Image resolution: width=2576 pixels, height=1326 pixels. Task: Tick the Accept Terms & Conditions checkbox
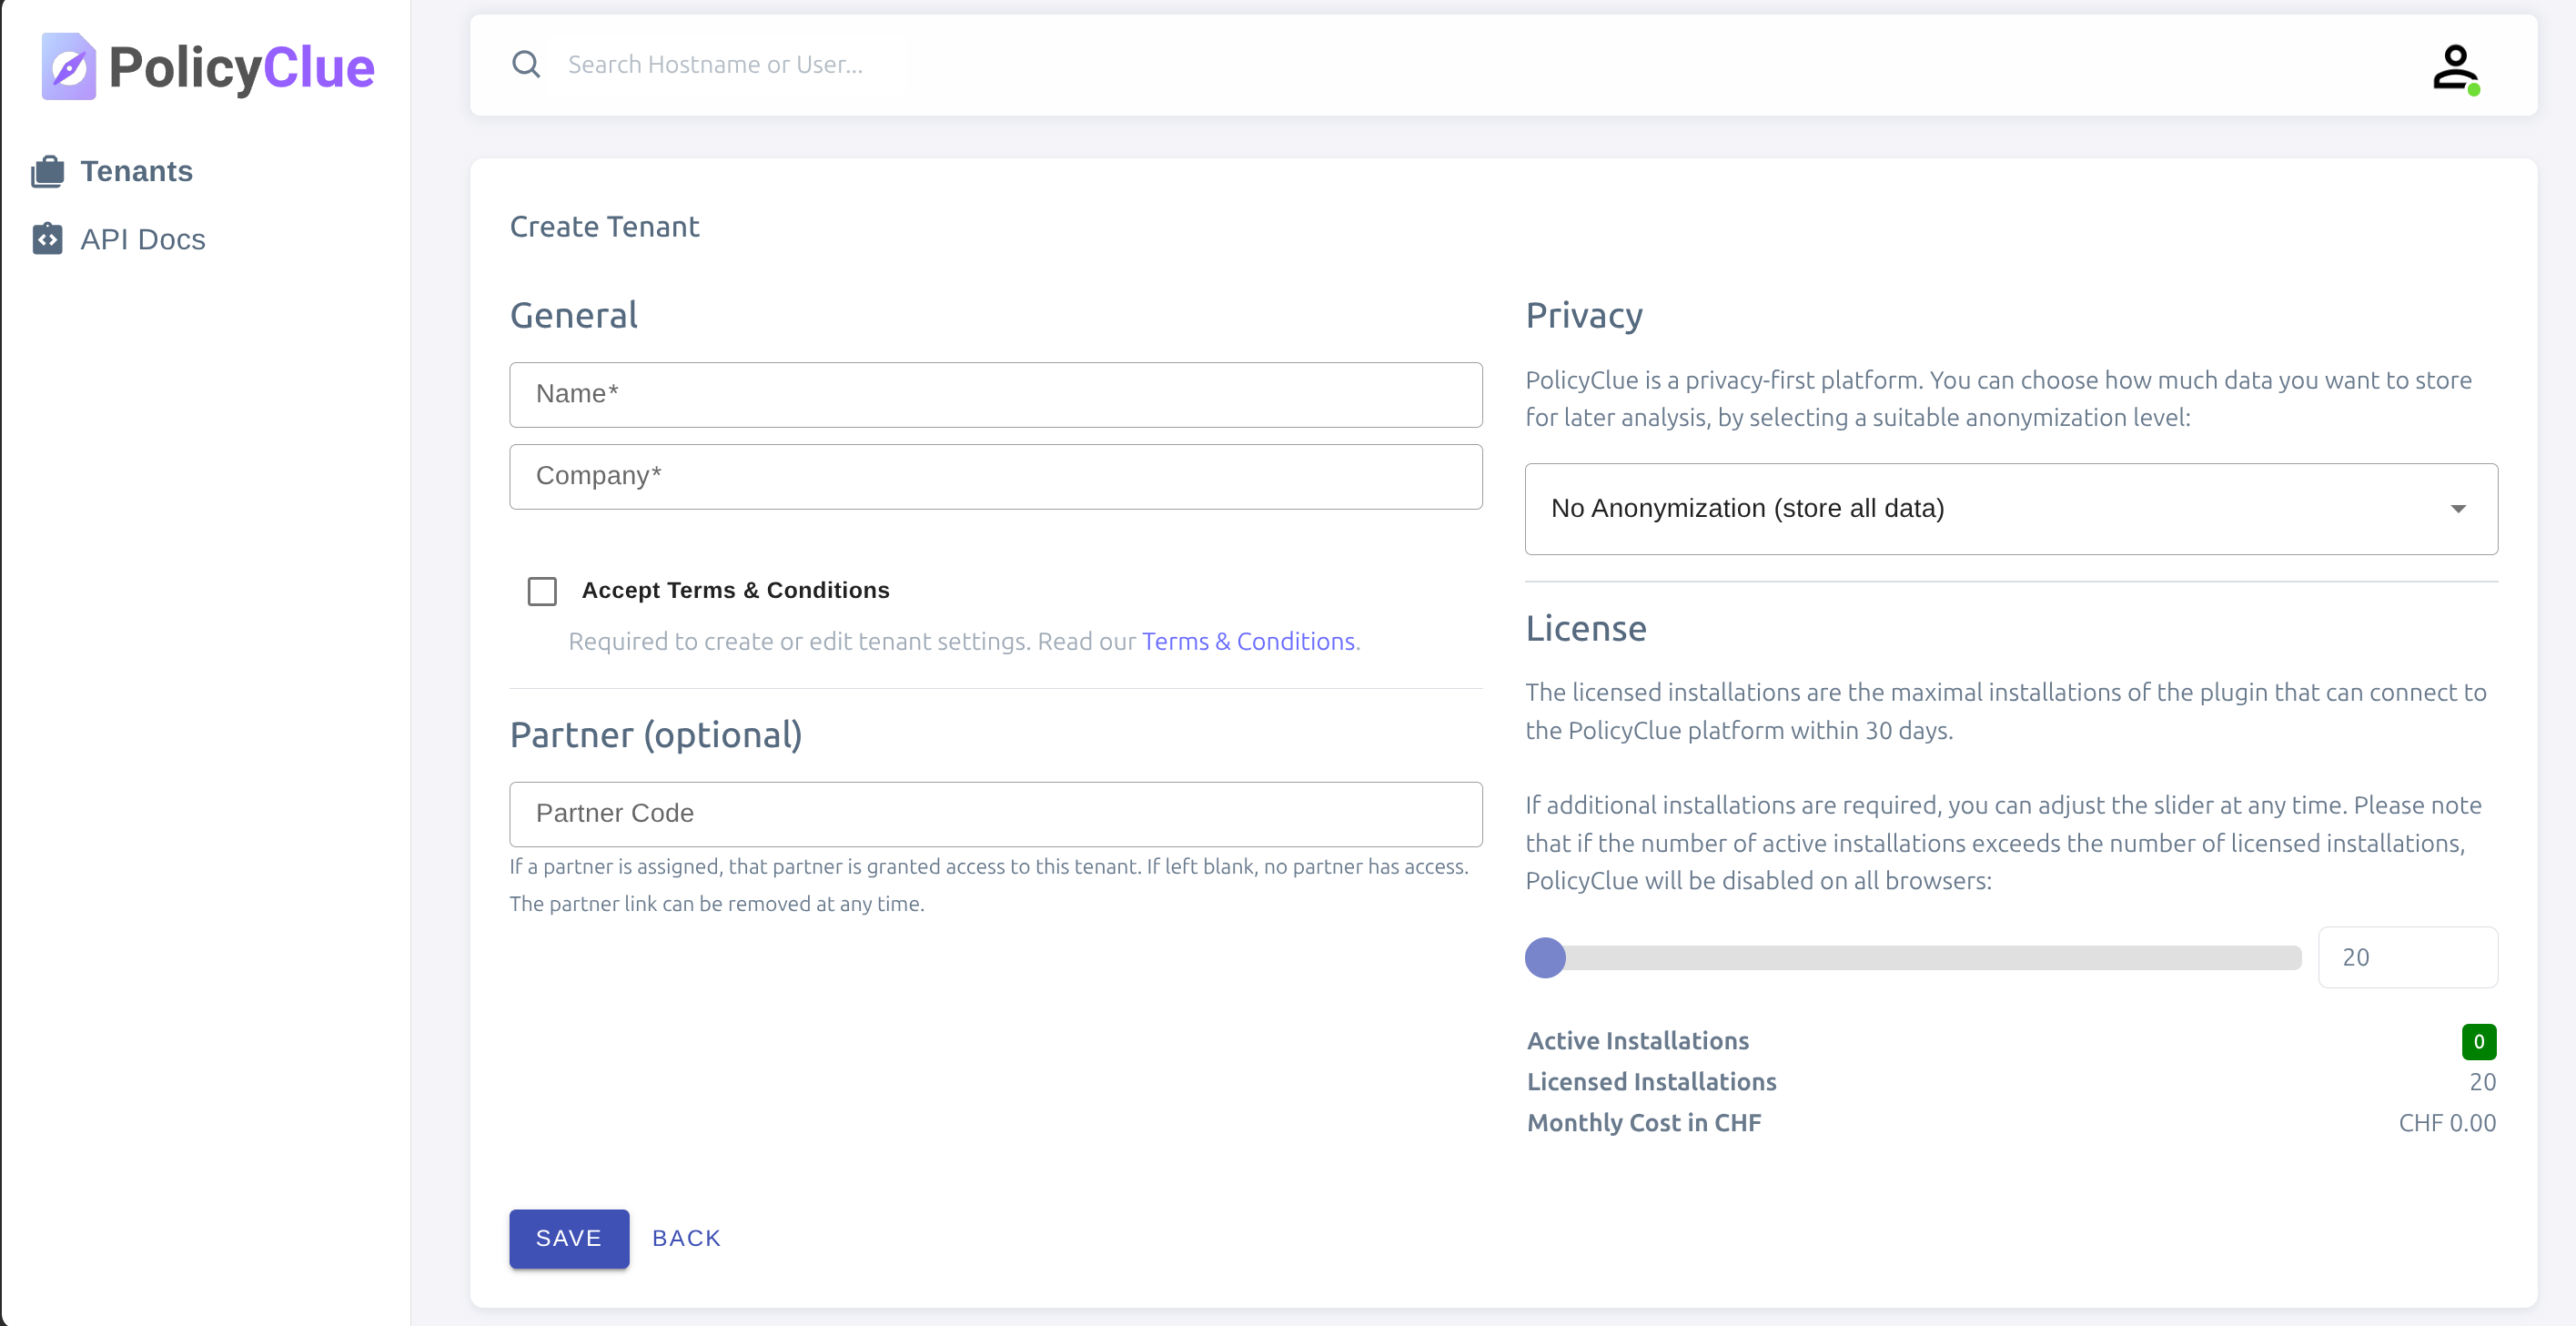click(x=542, y=591)
